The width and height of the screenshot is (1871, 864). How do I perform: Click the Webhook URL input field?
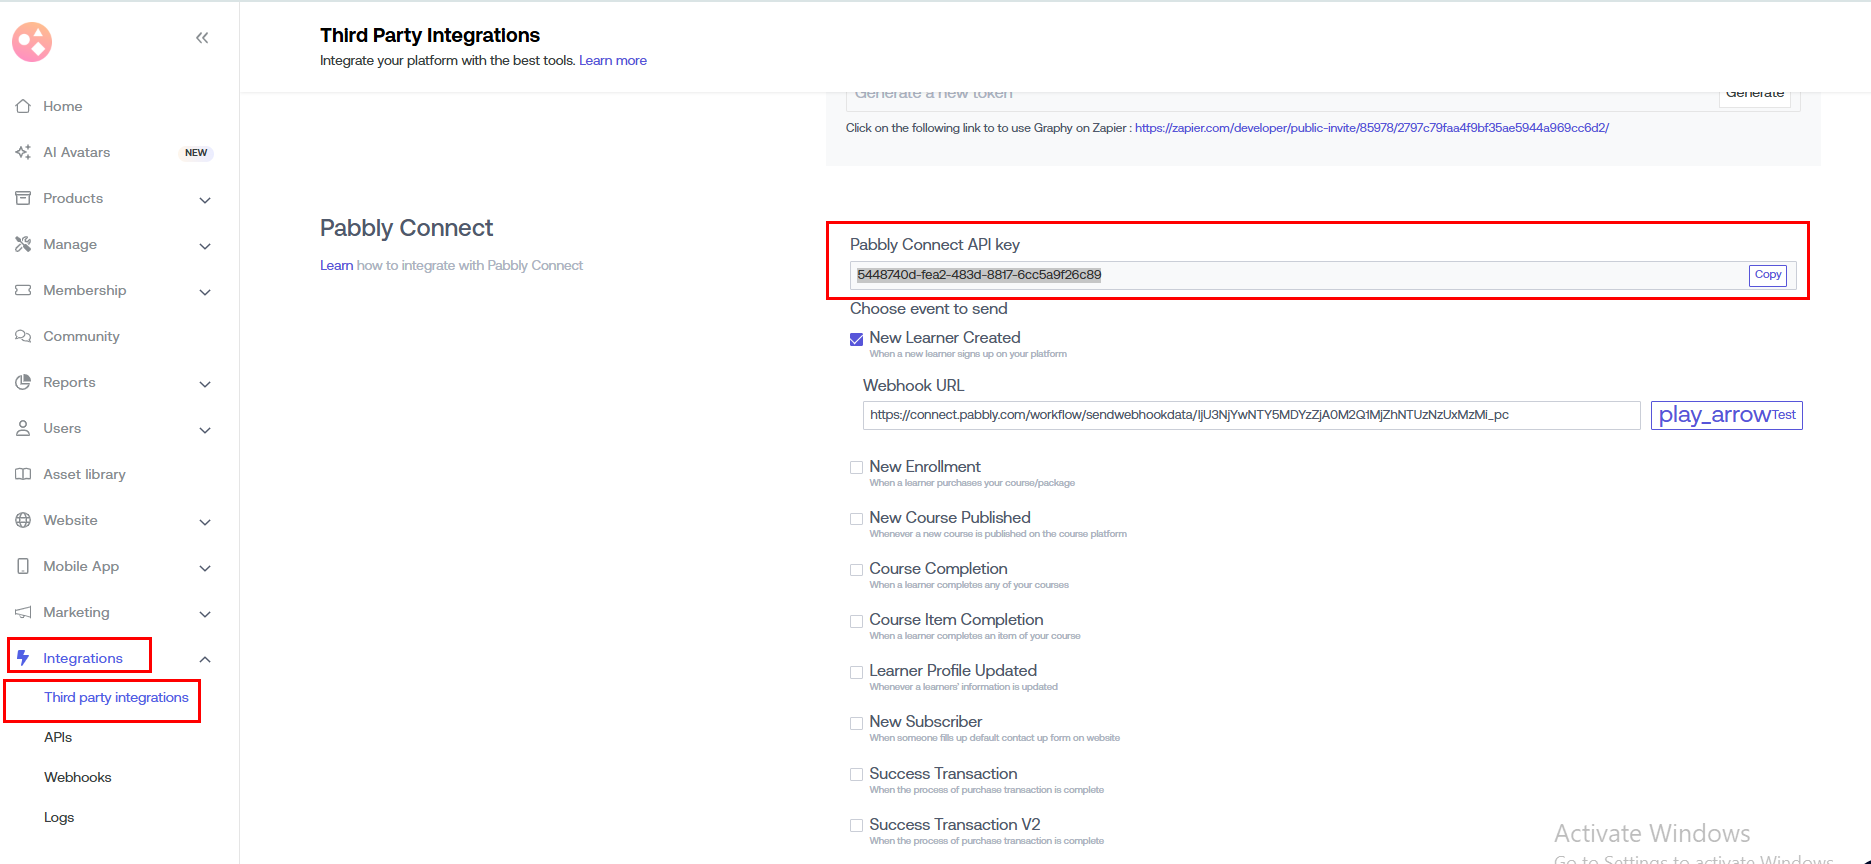[x=1250, y=415]
